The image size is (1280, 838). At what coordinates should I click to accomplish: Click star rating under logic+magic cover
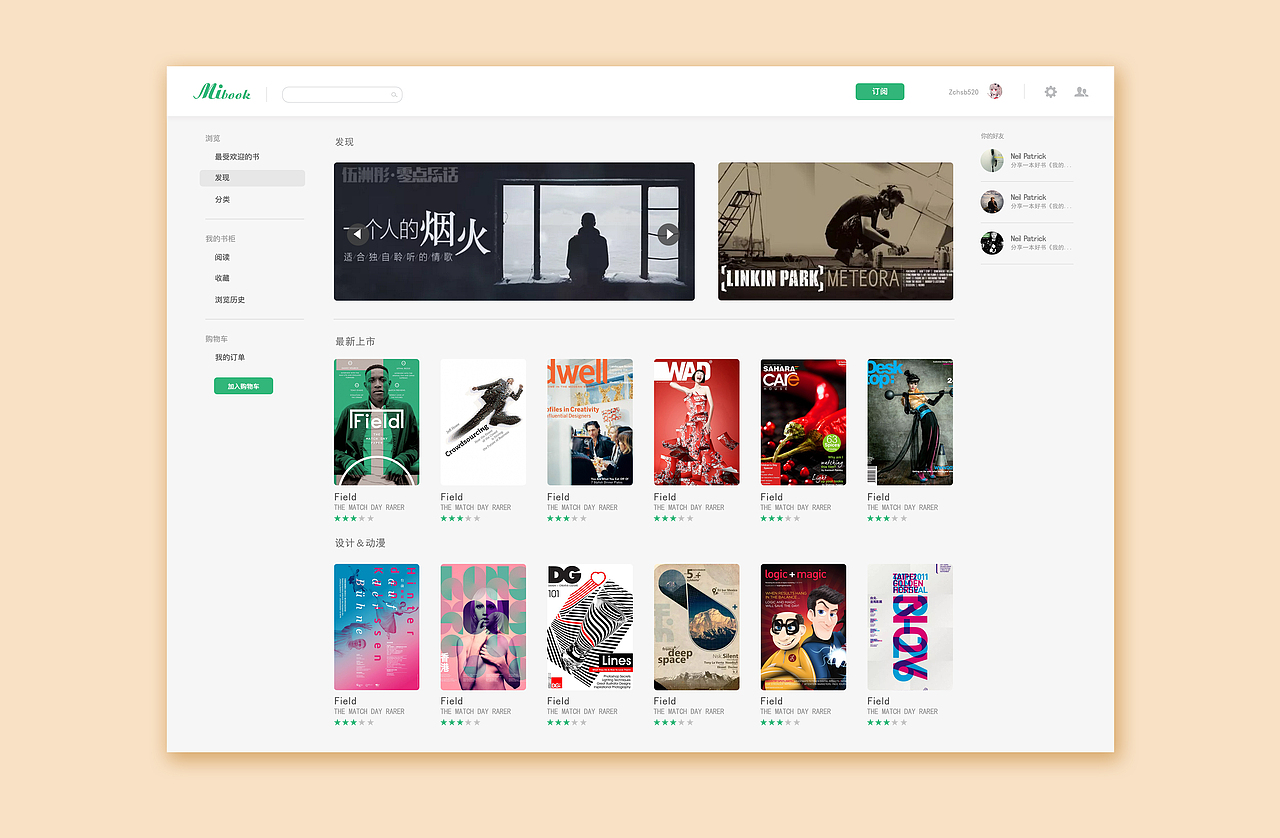coord(781,722)
